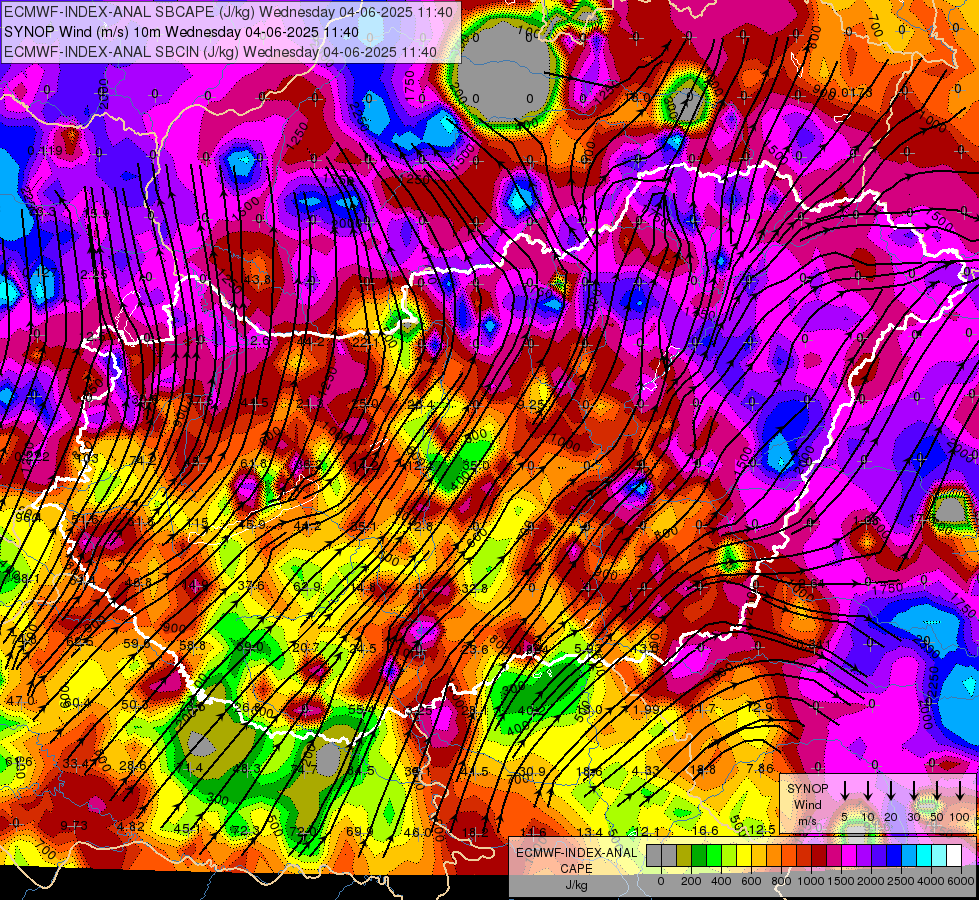Click the 22.1 value on the map

(365, 342)
